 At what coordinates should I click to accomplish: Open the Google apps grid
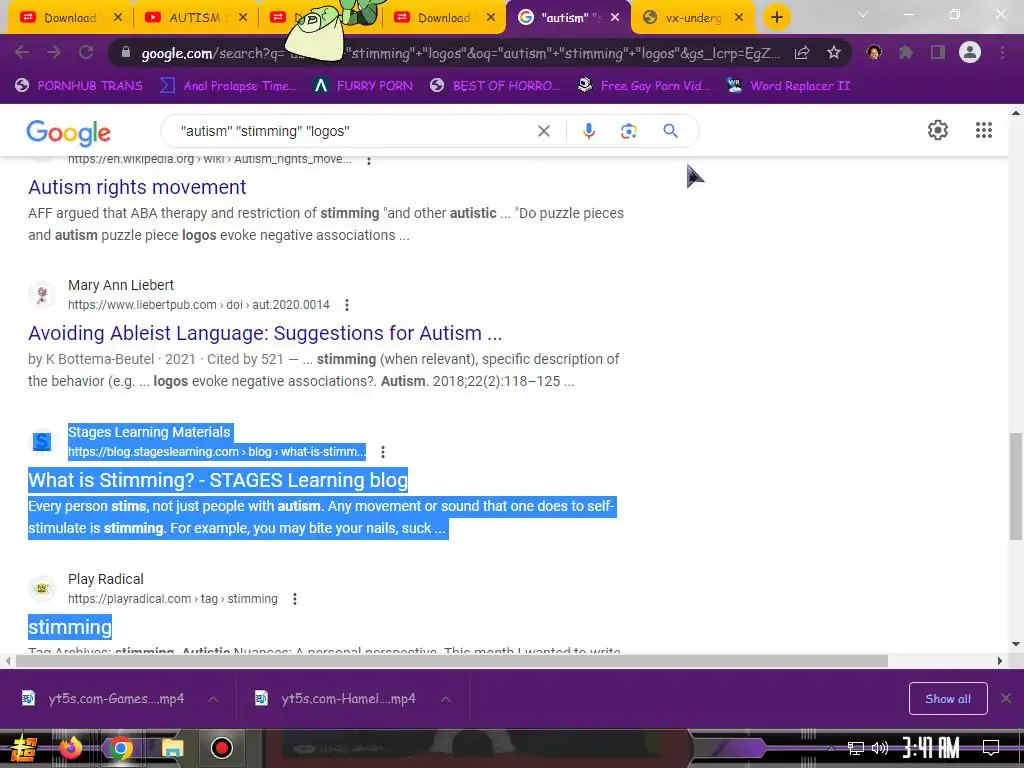pyautogui.click(x=984, y=130)
